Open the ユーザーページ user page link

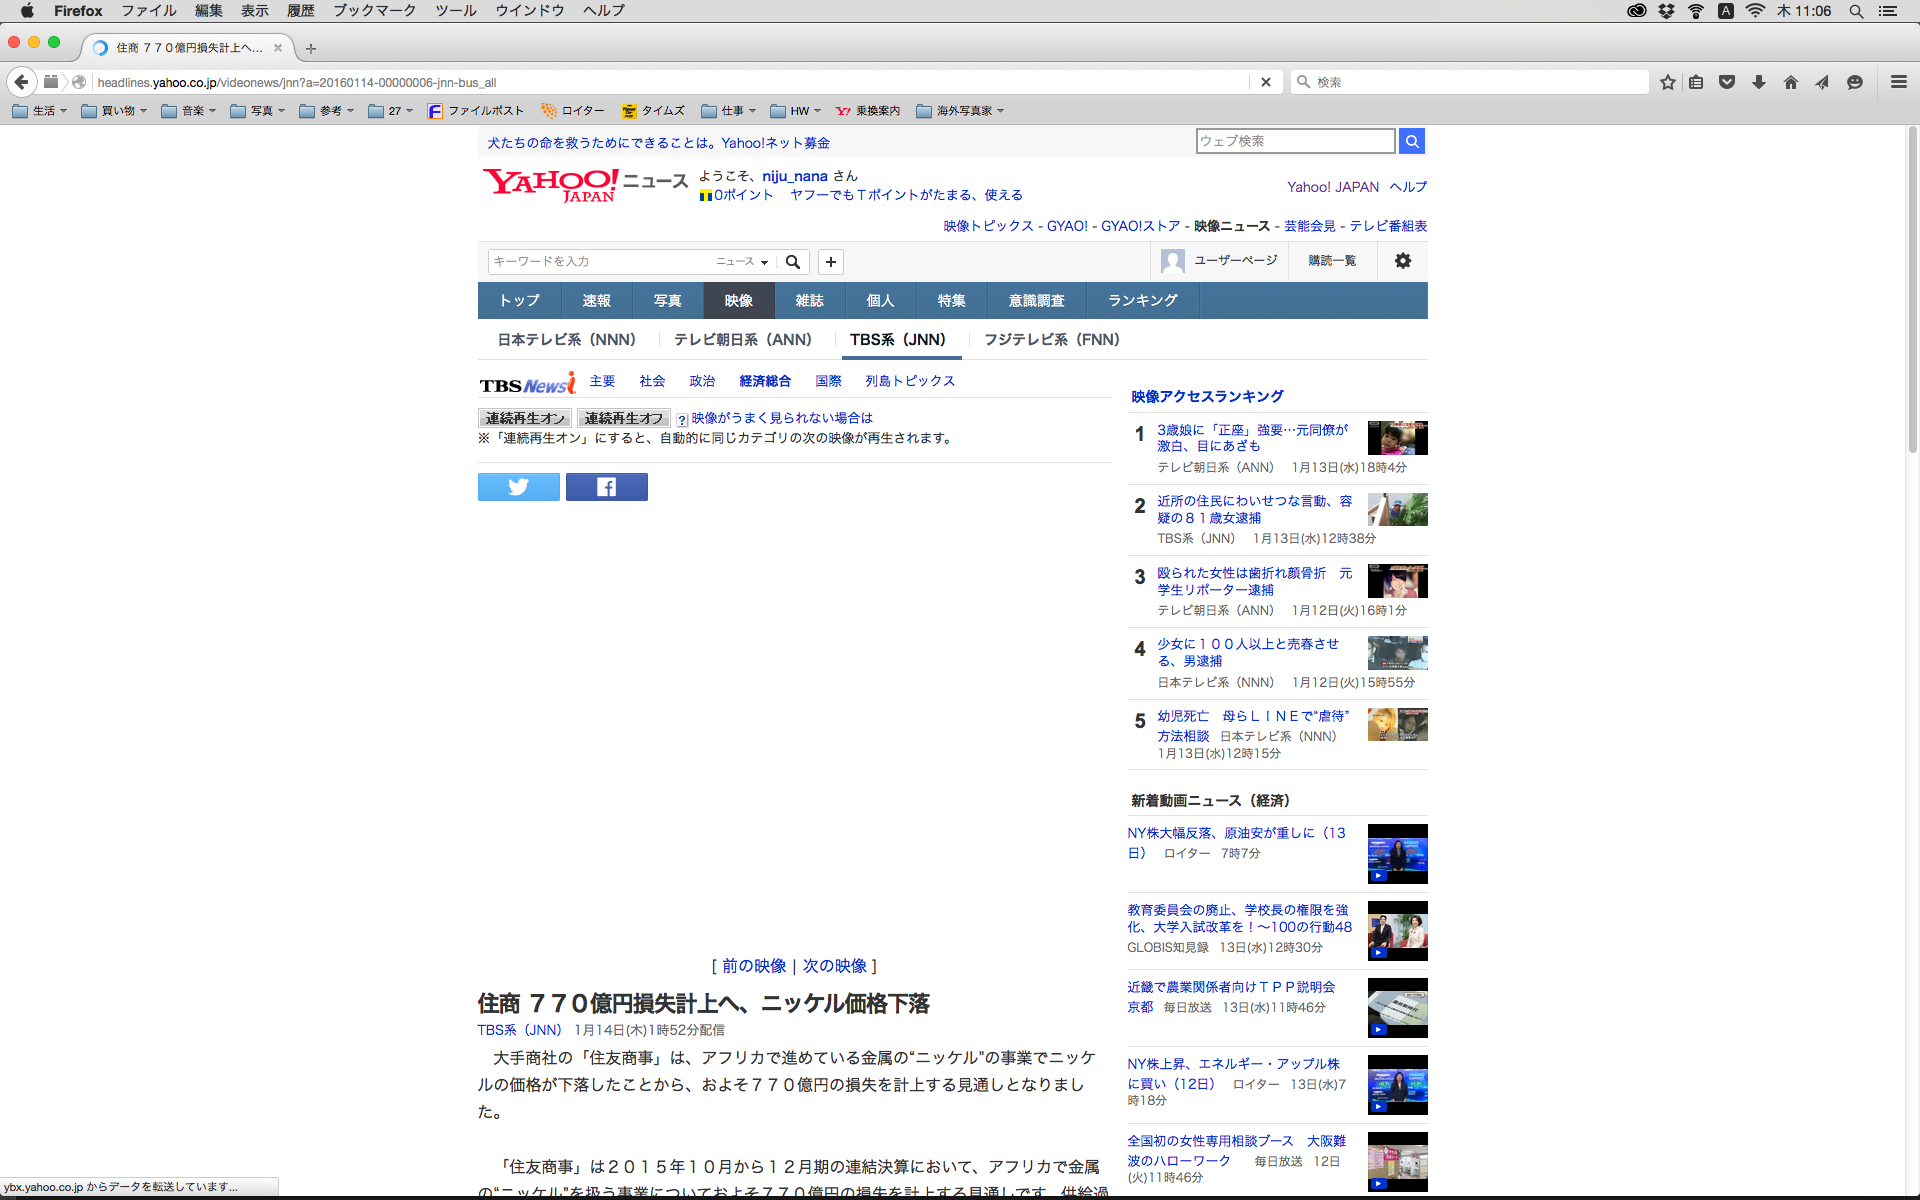point(1235,261)
